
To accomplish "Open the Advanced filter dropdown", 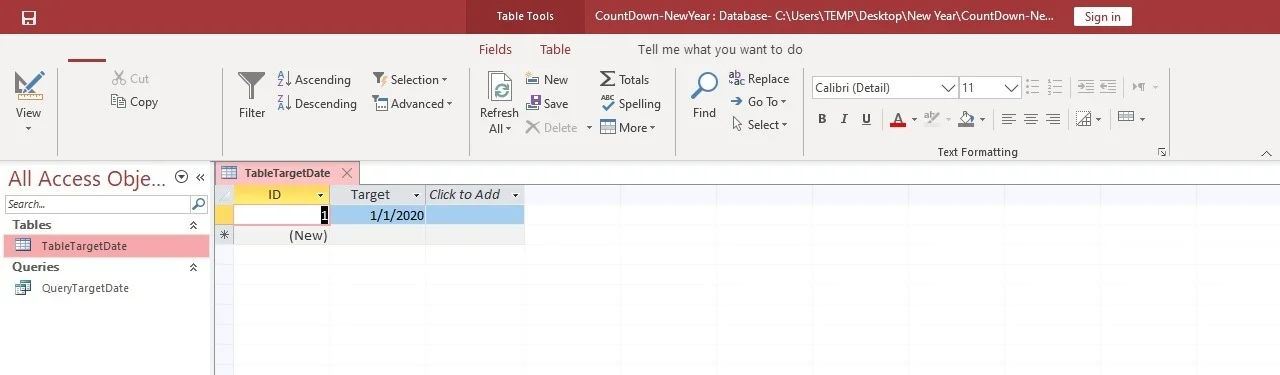I will (x=412, y=103).
